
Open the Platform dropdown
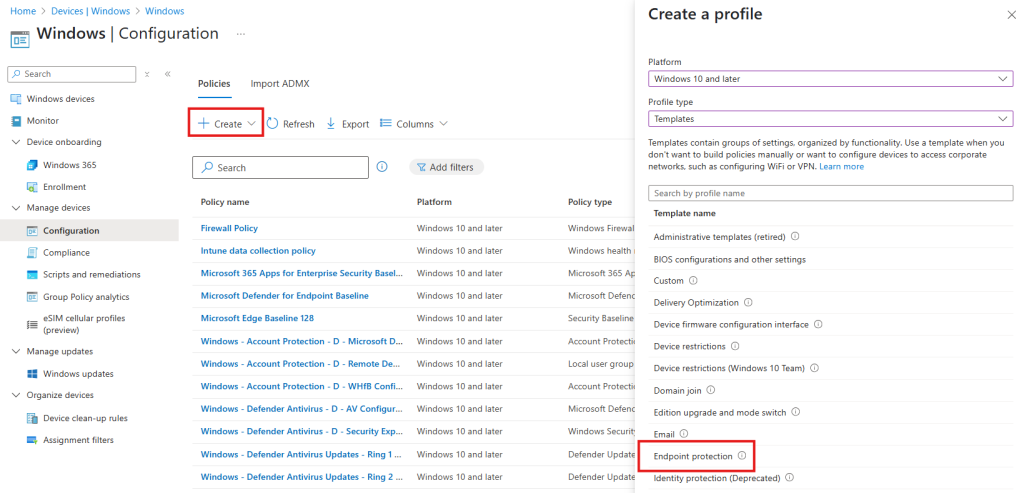[x=831, y=79]
